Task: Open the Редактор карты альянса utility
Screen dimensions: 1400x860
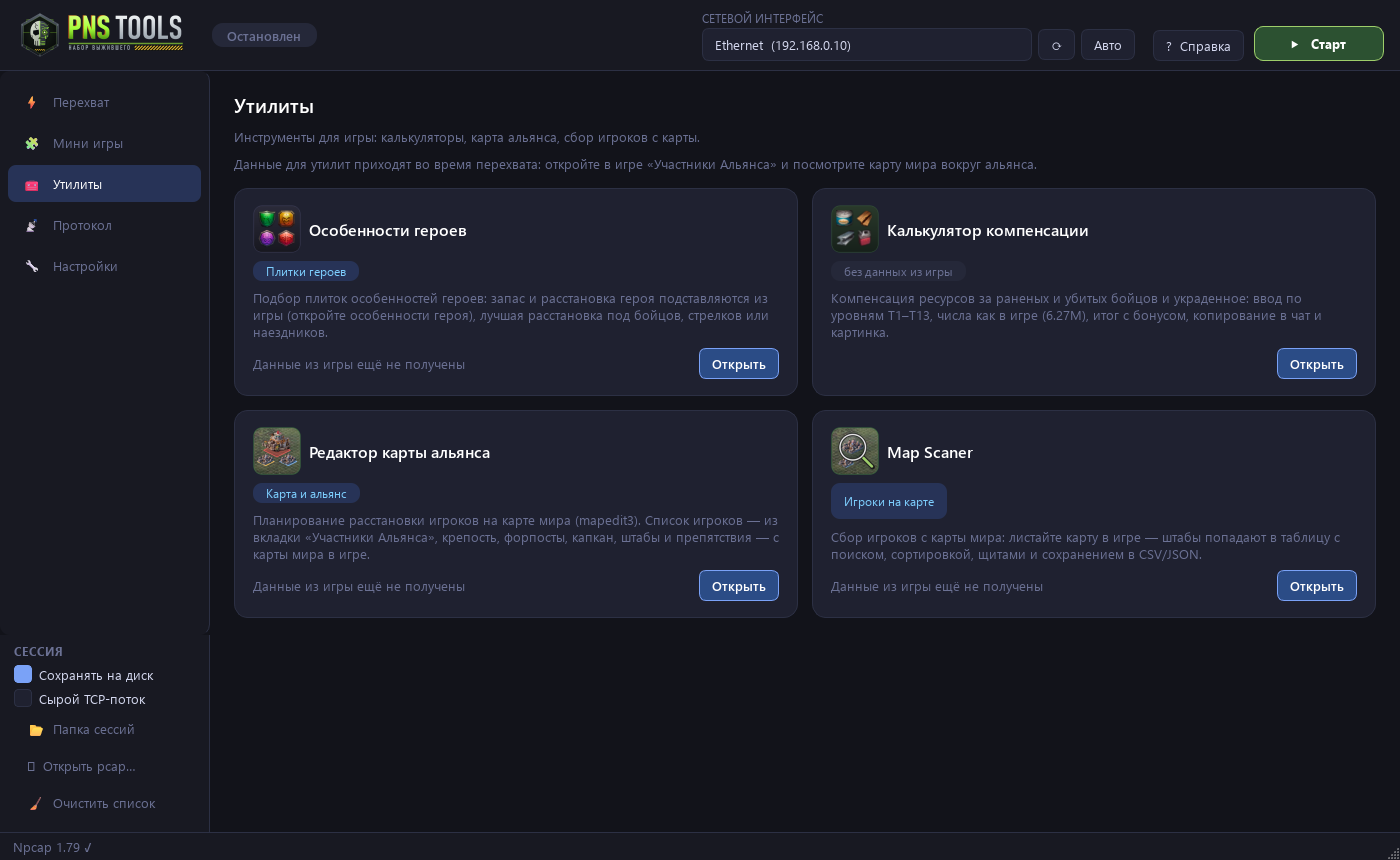Action: [x=739, y=586]
